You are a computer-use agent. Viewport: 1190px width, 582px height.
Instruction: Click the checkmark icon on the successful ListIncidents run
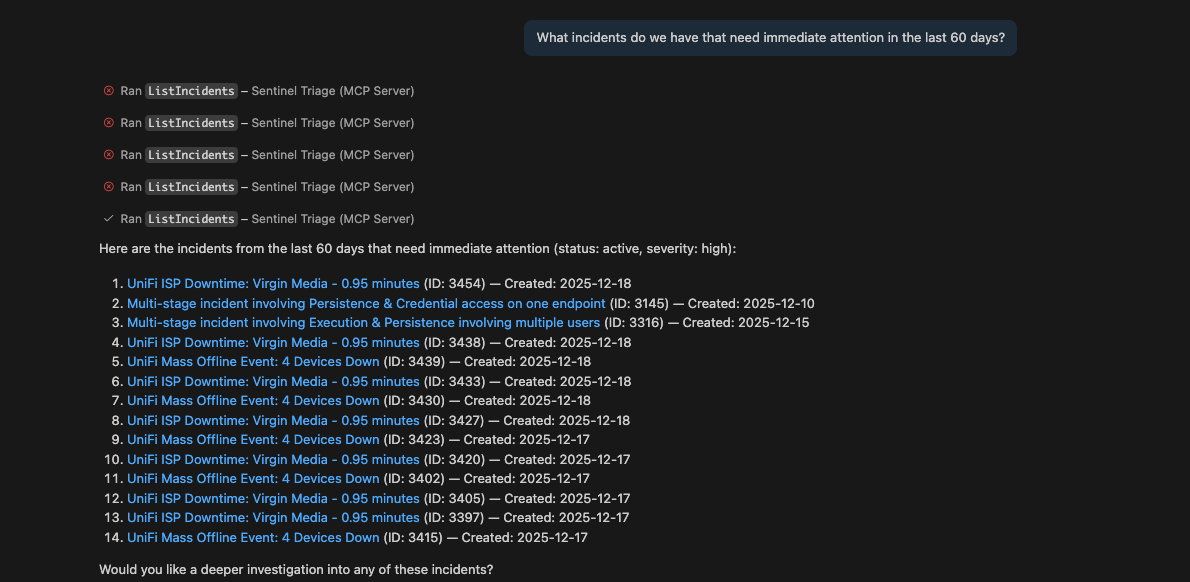point(109,219)
